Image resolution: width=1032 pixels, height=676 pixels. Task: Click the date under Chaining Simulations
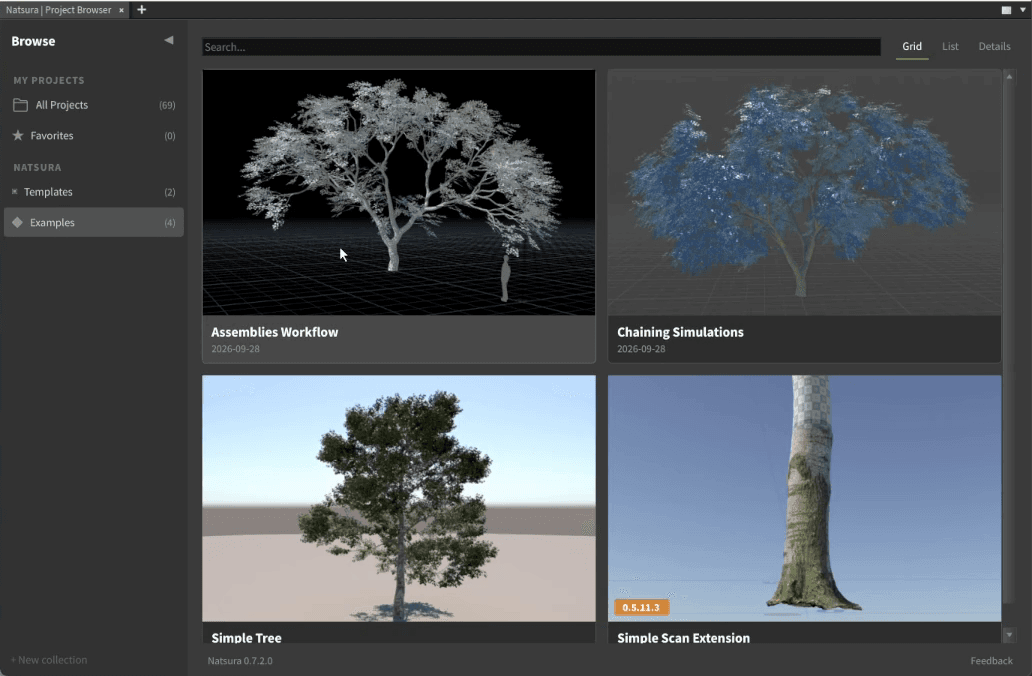(x=641, y=349)
